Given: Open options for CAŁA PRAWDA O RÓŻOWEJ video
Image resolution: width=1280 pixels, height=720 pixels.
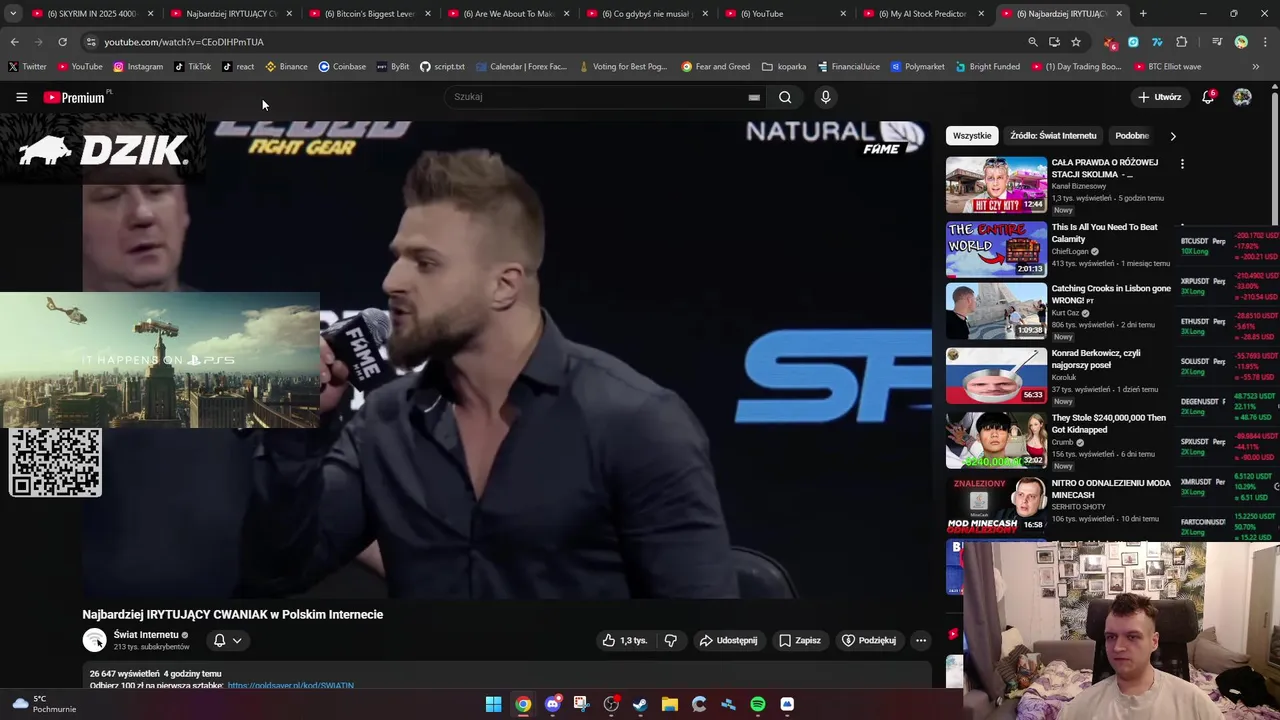Looking at the screenshot, I should pos(1182,164).
